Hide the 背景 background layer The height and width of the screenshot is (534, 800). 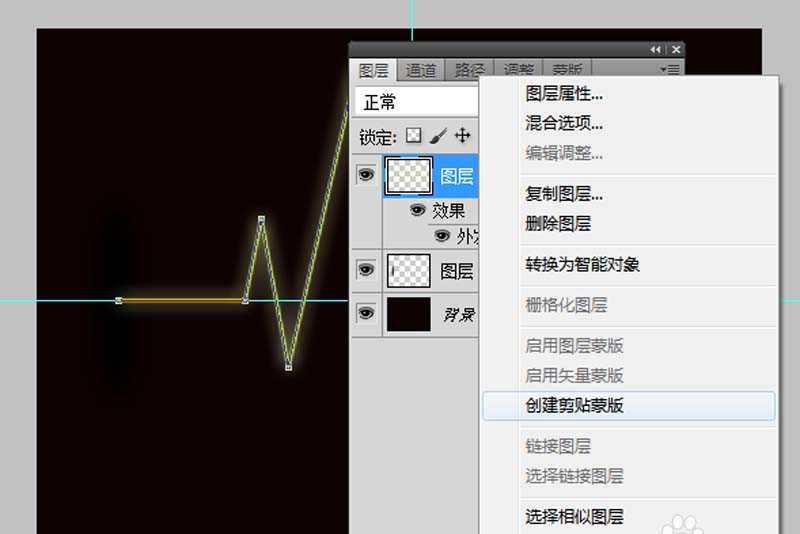365,313
